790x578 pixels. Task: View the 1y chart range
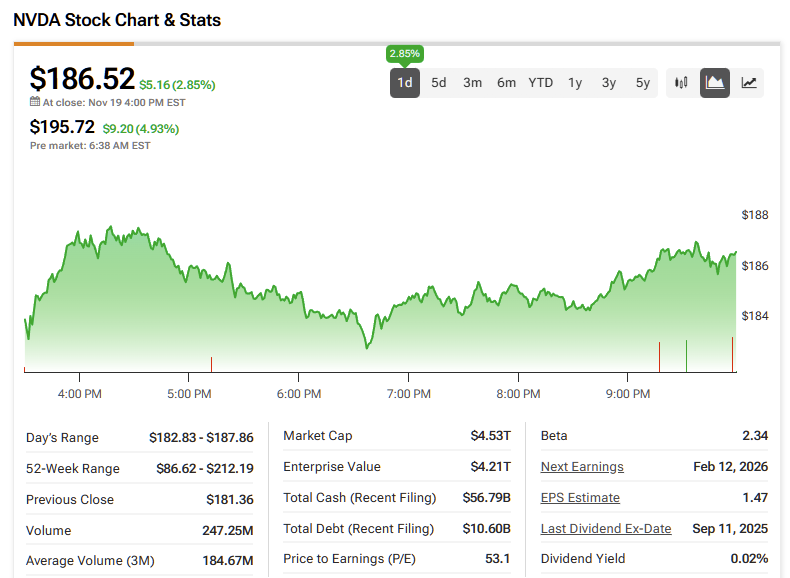click(x=575, y=83)
